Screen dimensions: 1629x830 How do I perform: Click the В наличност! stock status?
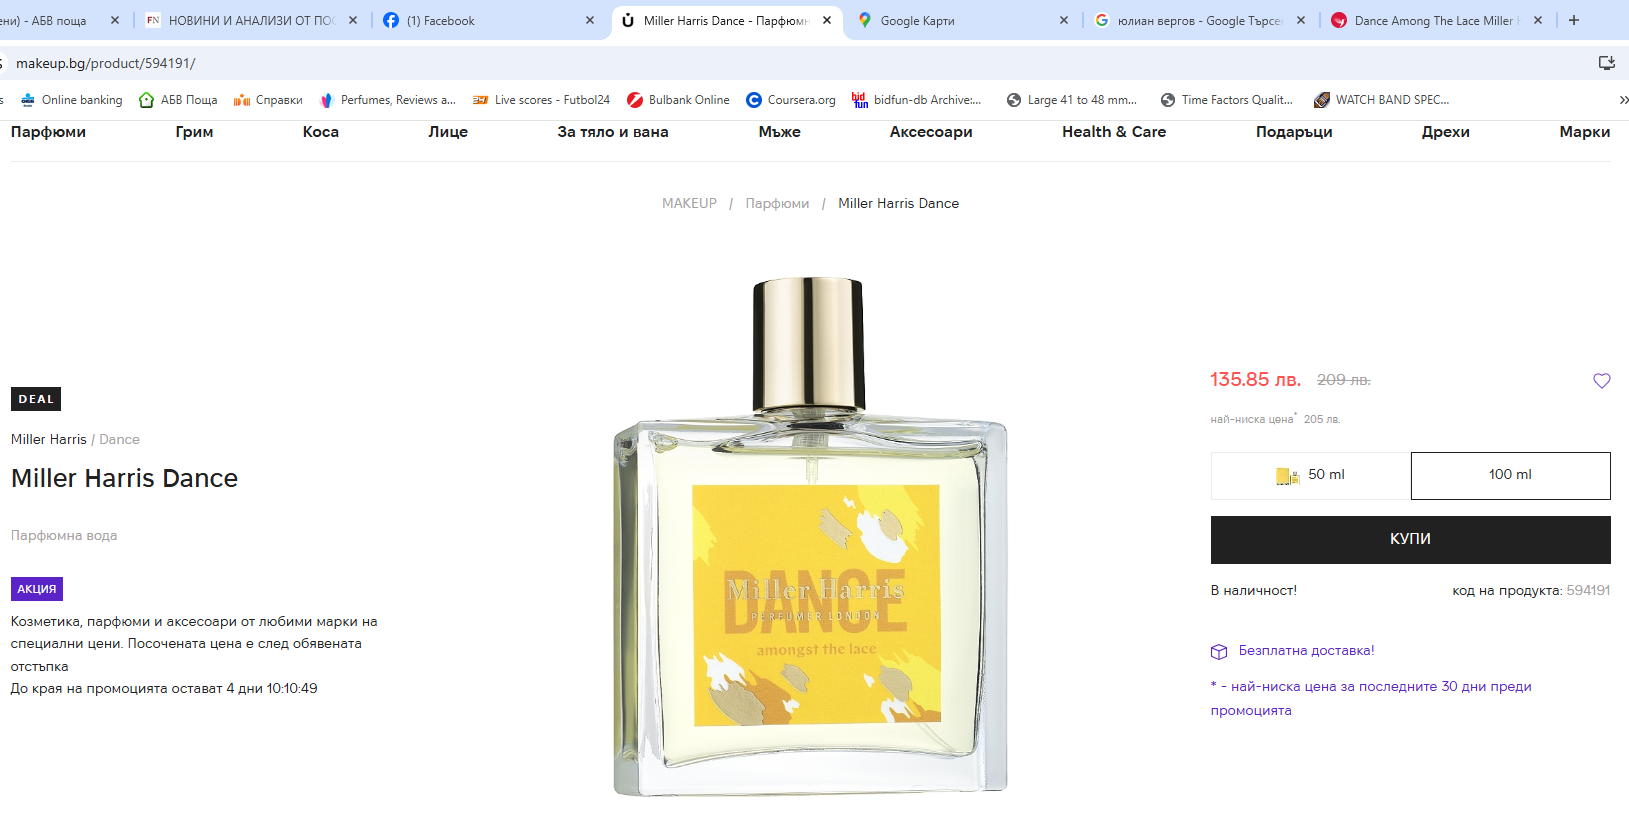tap(1253, 590)
